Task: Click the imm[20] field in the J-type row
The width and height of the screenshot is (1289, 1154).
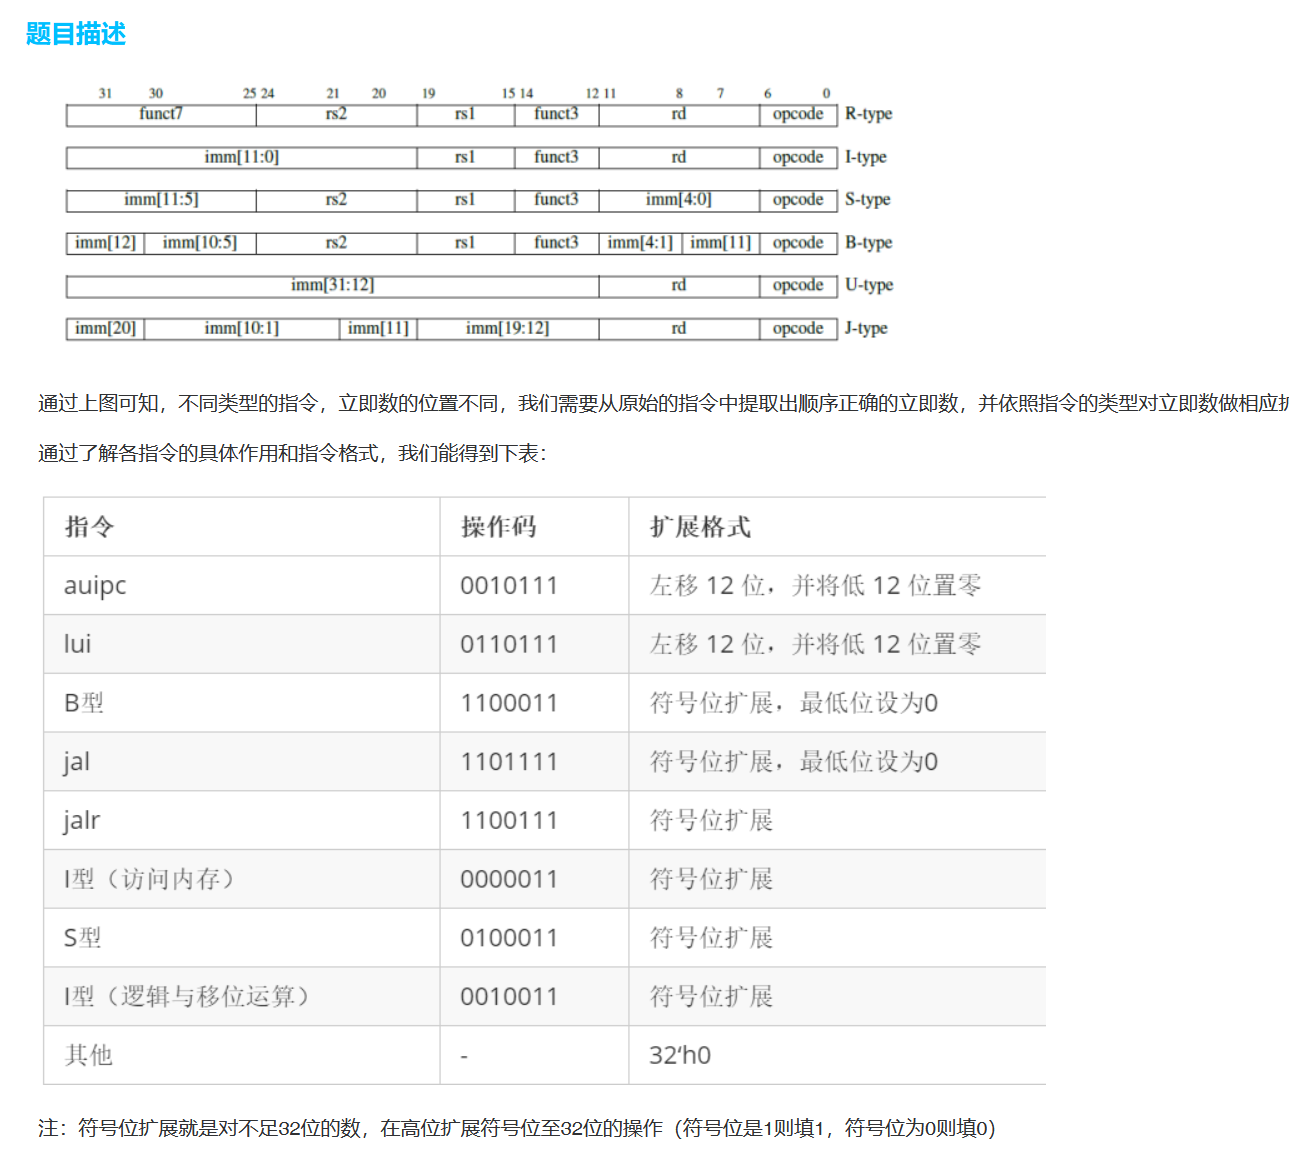Action: (x=105, y=328)
